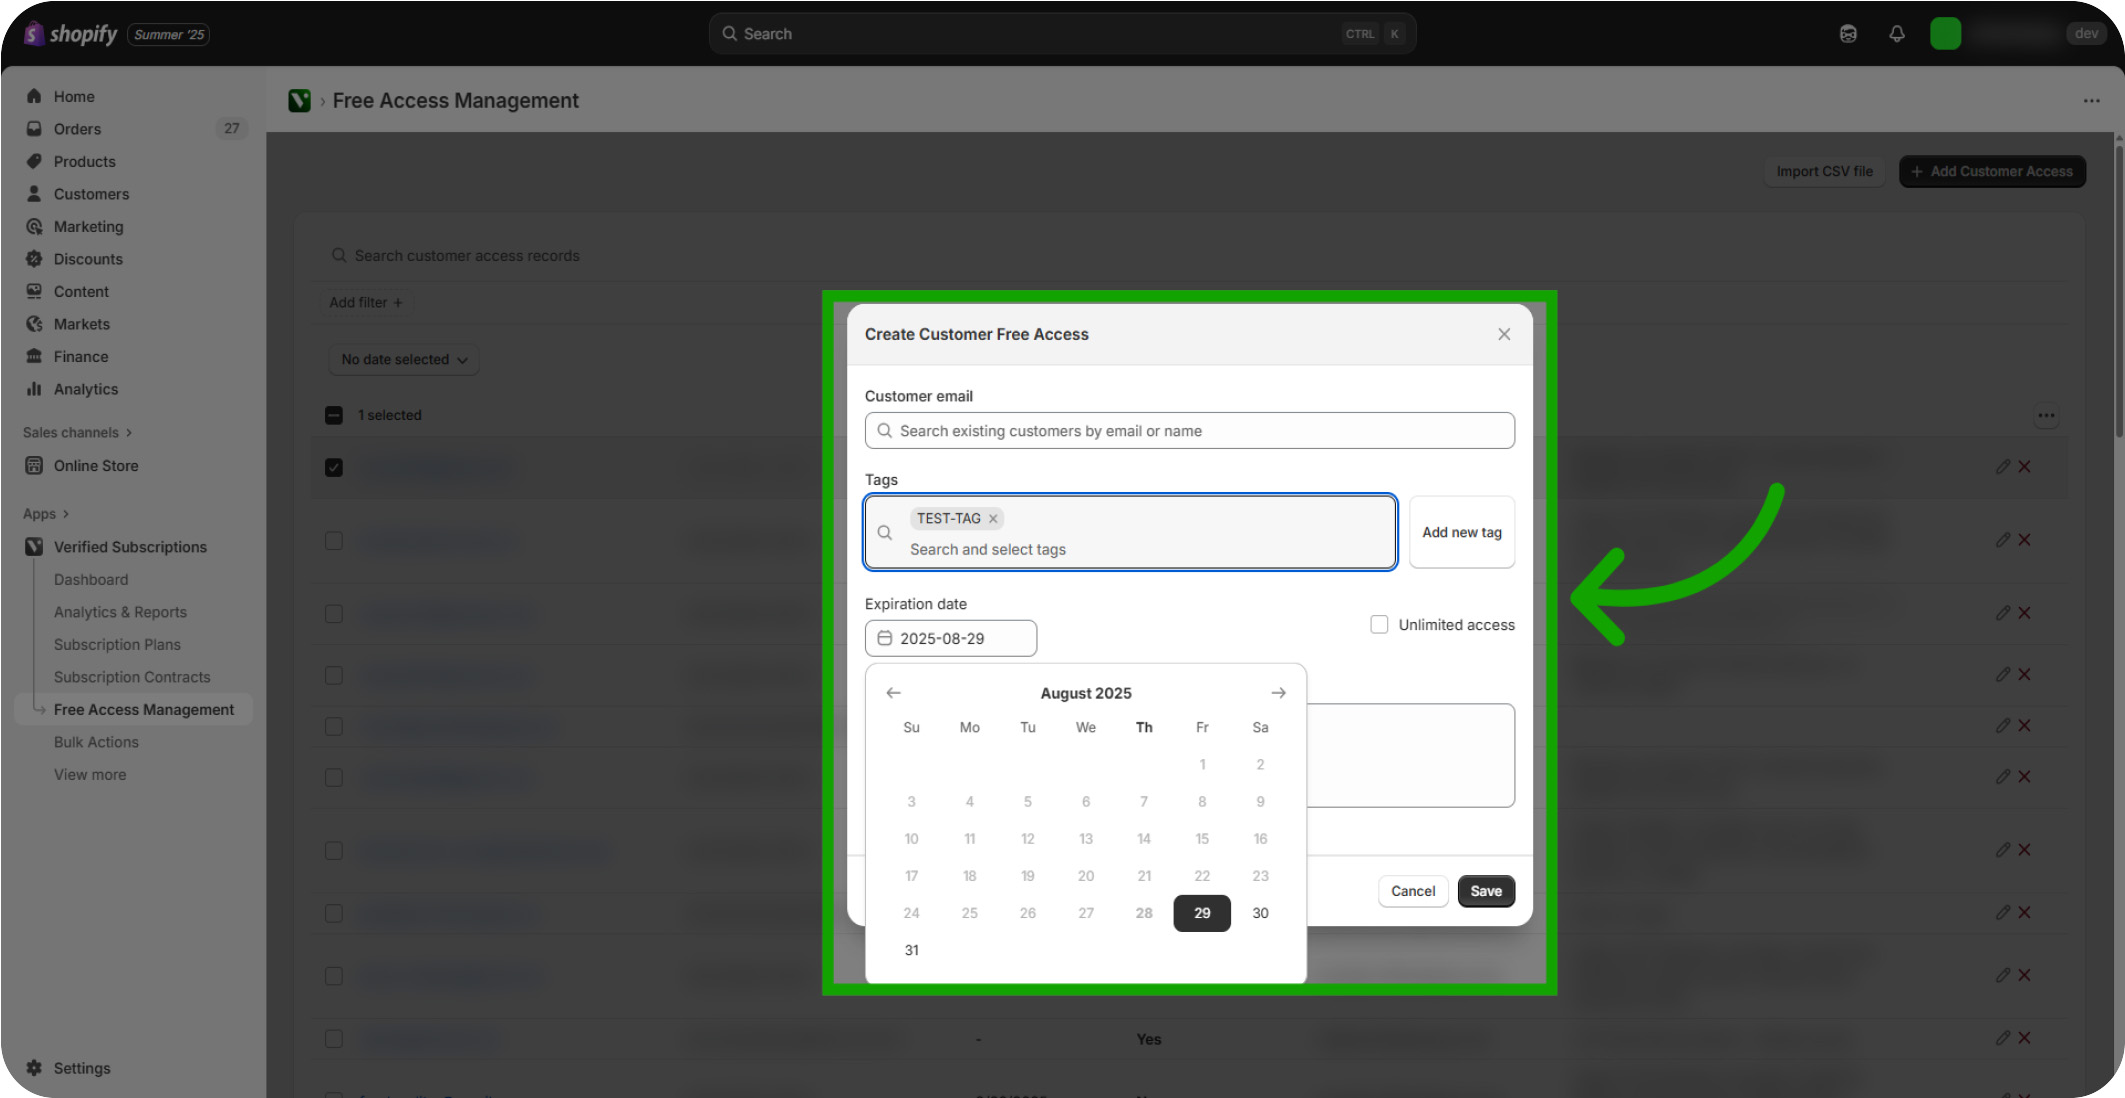Remove the TEST-TAG chip
Image resolution: width=2125 pixels, height=1098 pixels.
coord(993,519)
